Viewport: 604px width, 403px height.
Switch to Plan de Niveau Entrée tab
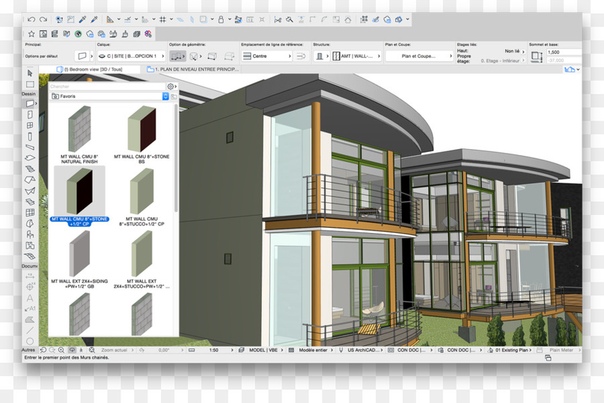pyautogui.click(x=193, y=69)
